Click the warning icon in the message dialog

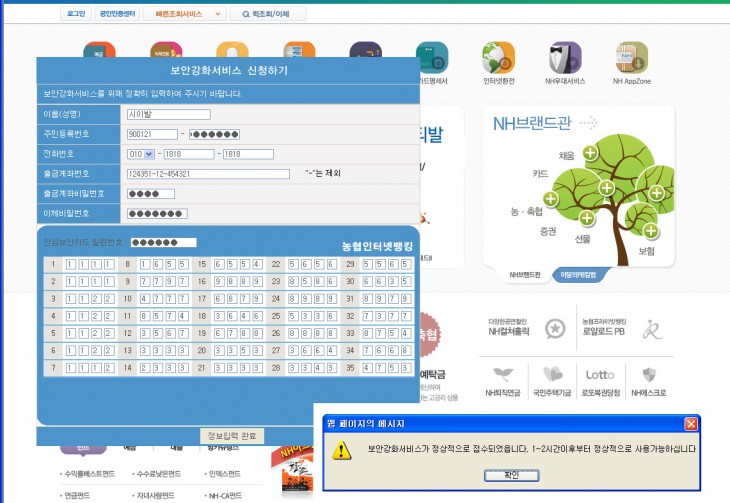(342, 450)
